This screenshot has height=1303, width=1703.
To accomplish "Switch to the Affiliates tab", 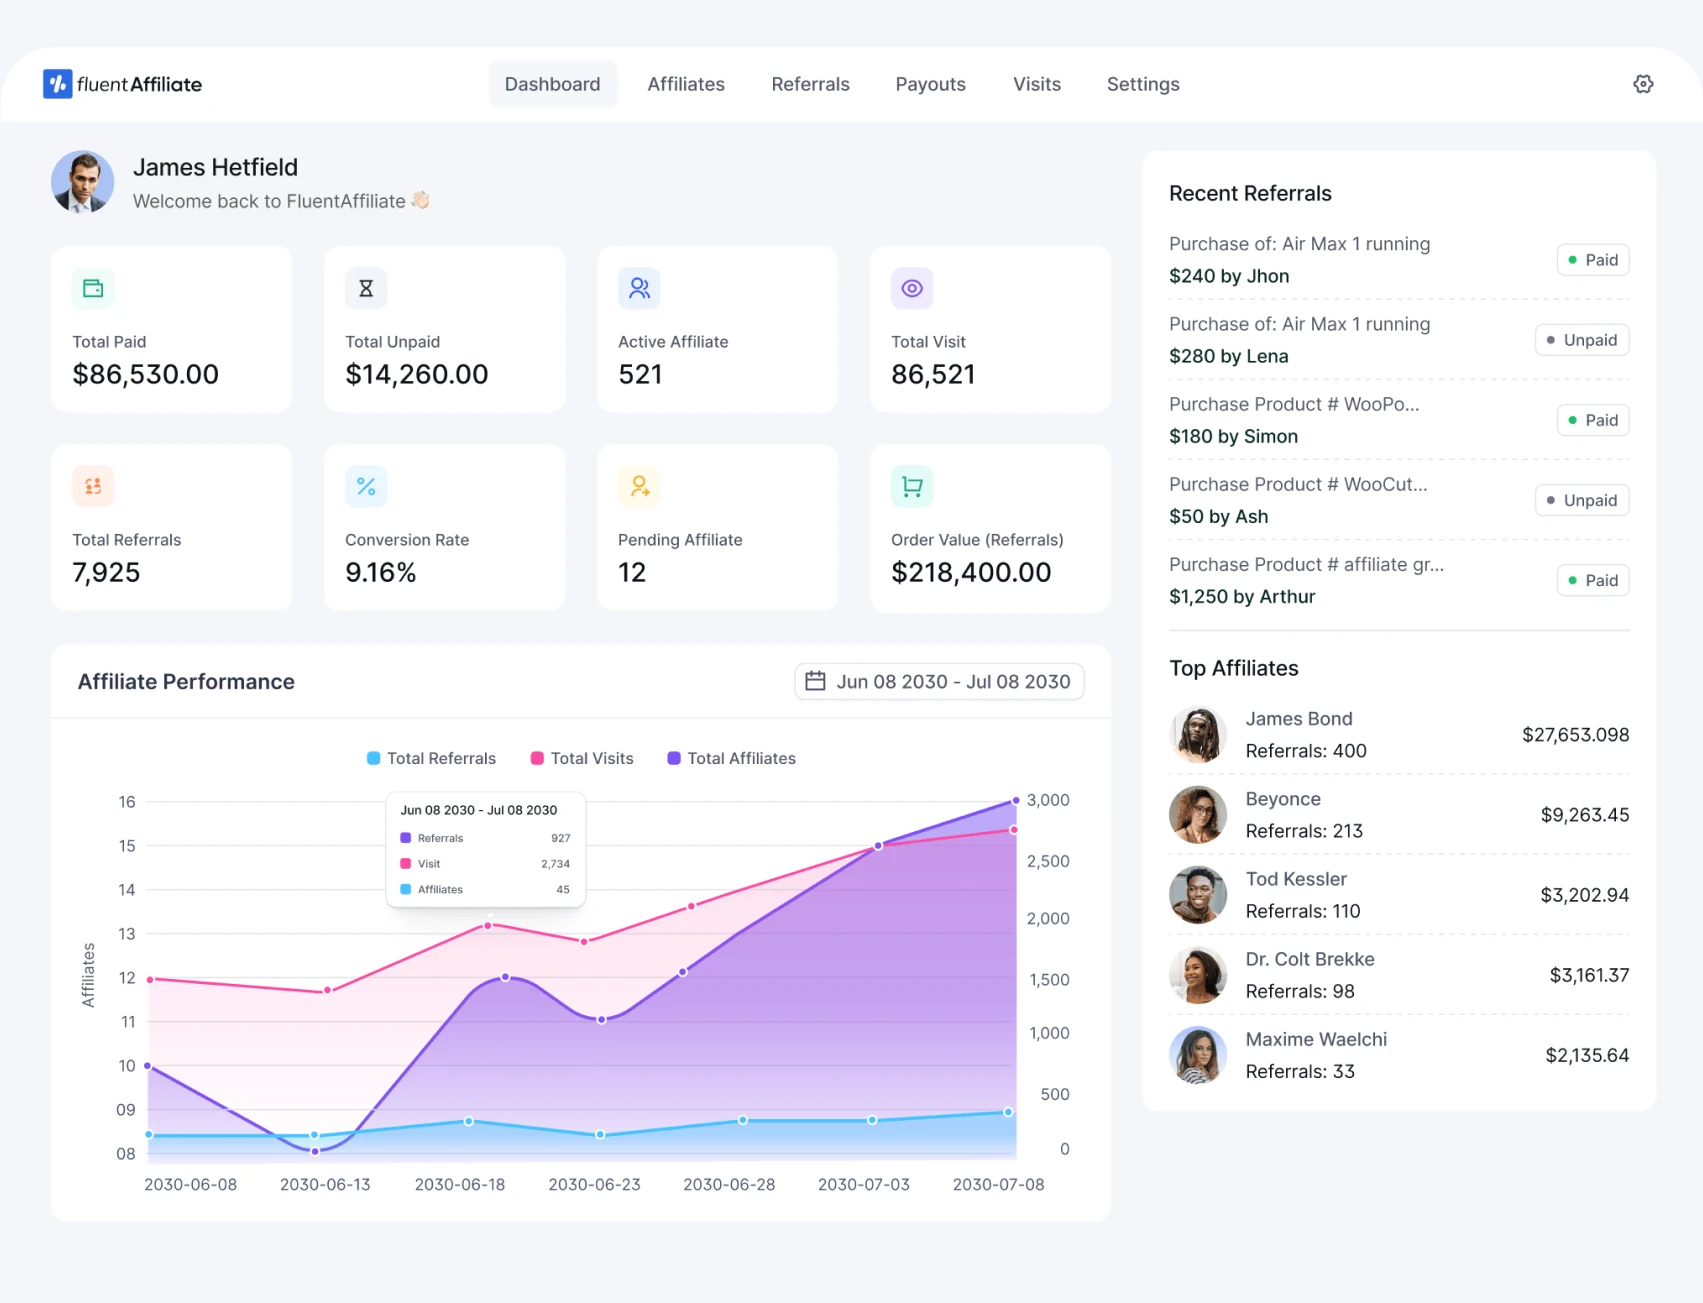I will pyautogui.click(x=686, y=84).
